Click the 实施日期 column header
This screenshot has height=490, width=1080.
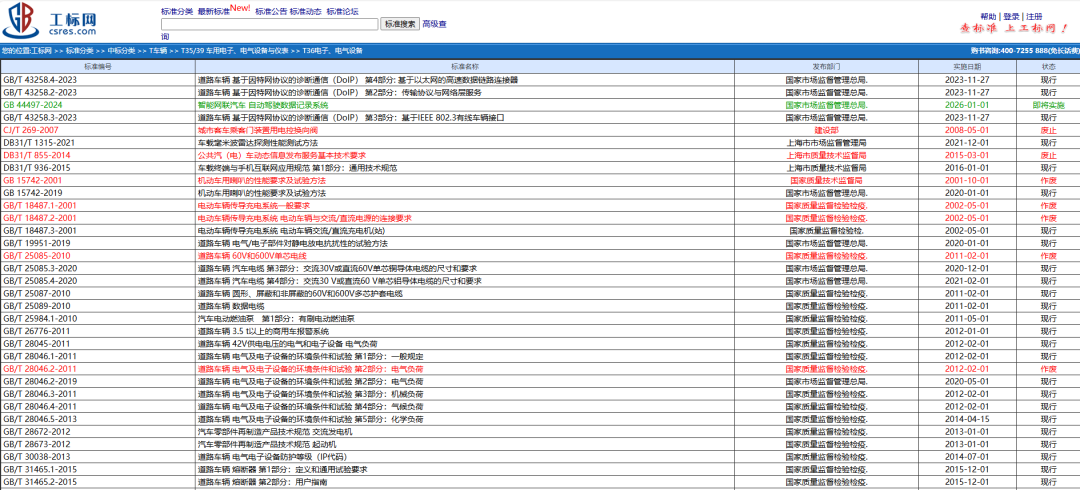coord(967,66)
